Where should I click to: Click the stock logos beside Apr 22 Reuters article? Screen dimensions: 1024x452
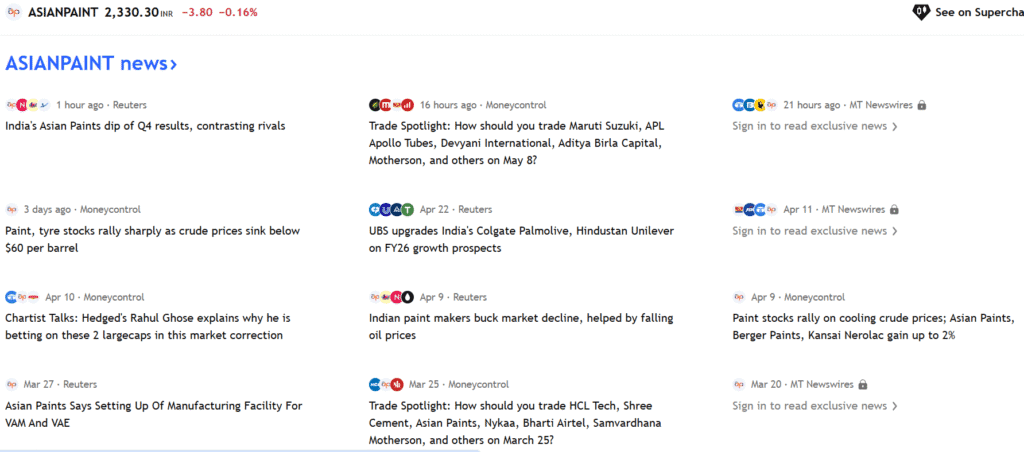tap(392, 210)
